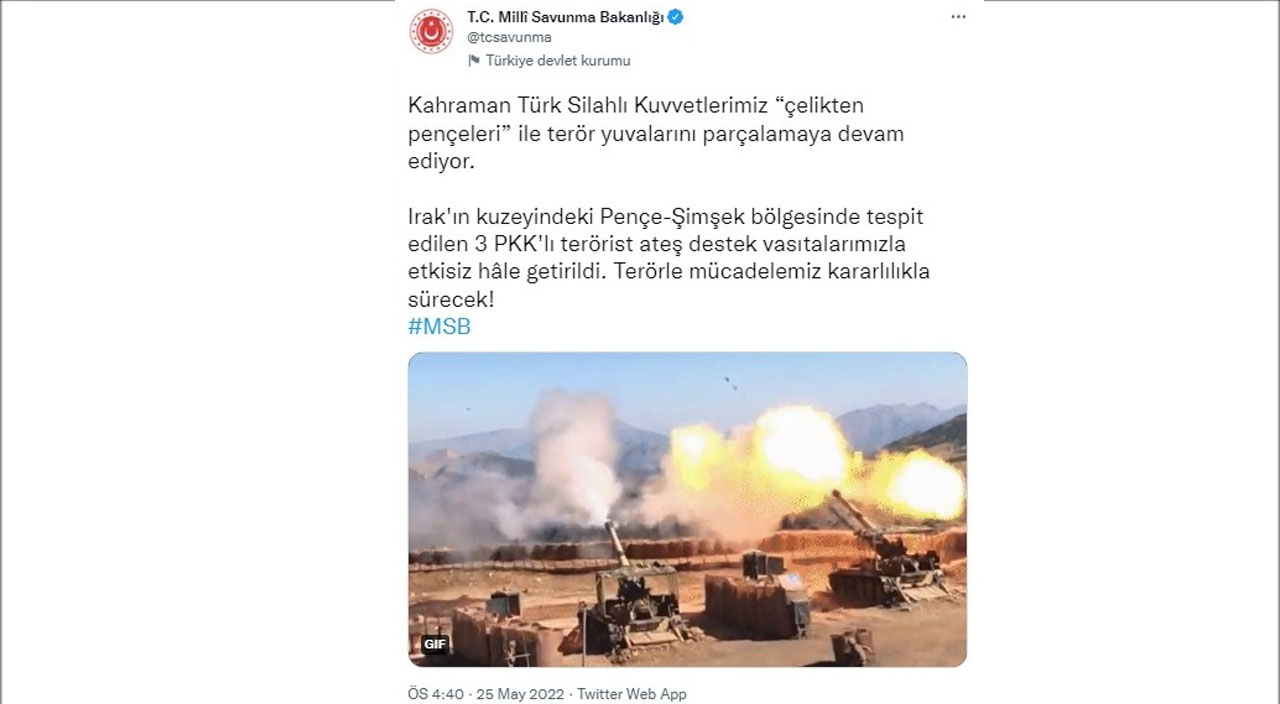
Task: Open the T.C. Millî Savunma Bakanlığı profile name
Action: tap(565, 17)
